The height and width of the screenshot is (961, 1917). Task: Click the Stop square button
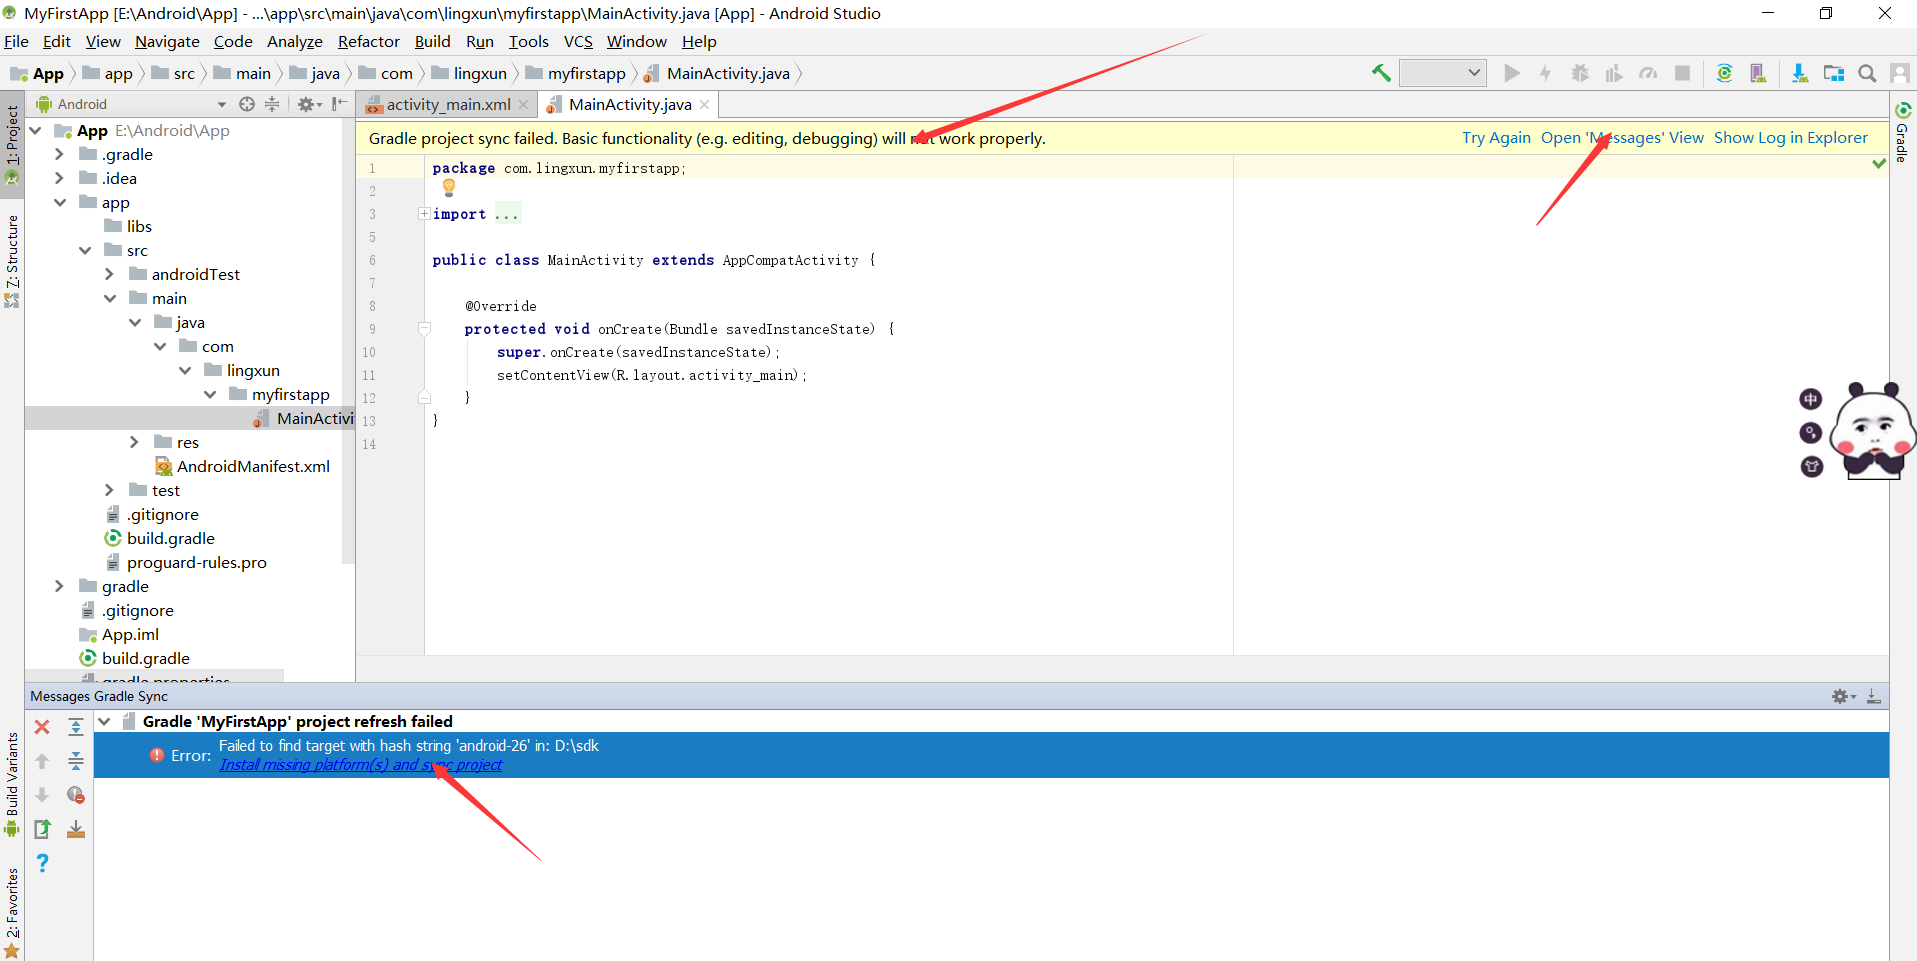click(1682, 73)
